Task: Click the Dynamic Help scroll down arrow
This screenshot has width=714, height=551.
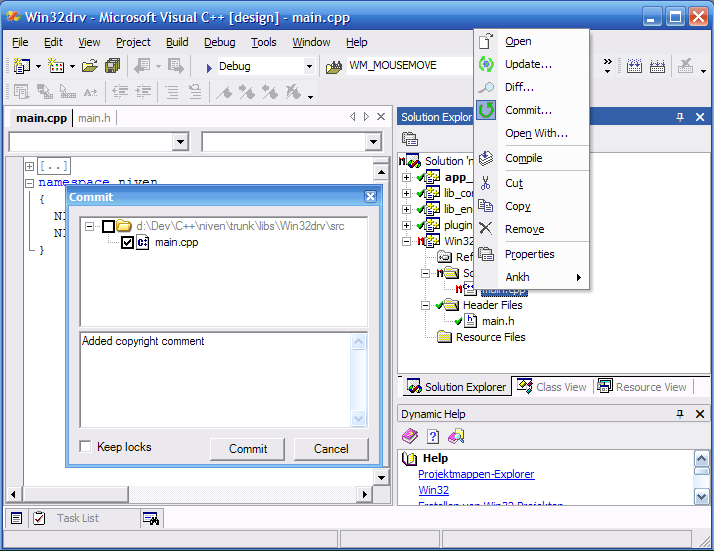Action: coord(701,496)
